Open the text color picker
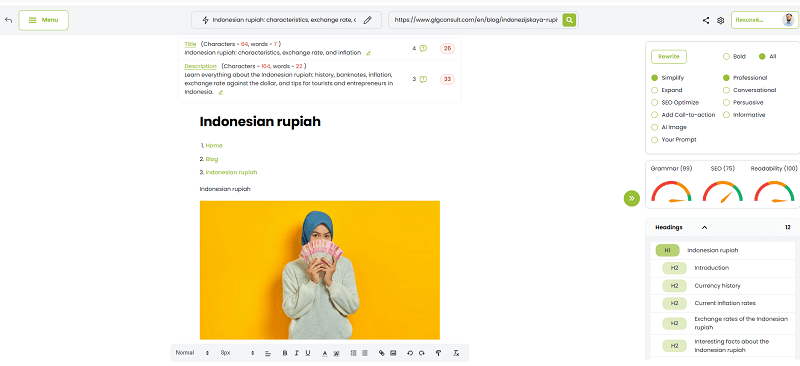The height and width of the screenshot is (366, 800). point(324,353)
